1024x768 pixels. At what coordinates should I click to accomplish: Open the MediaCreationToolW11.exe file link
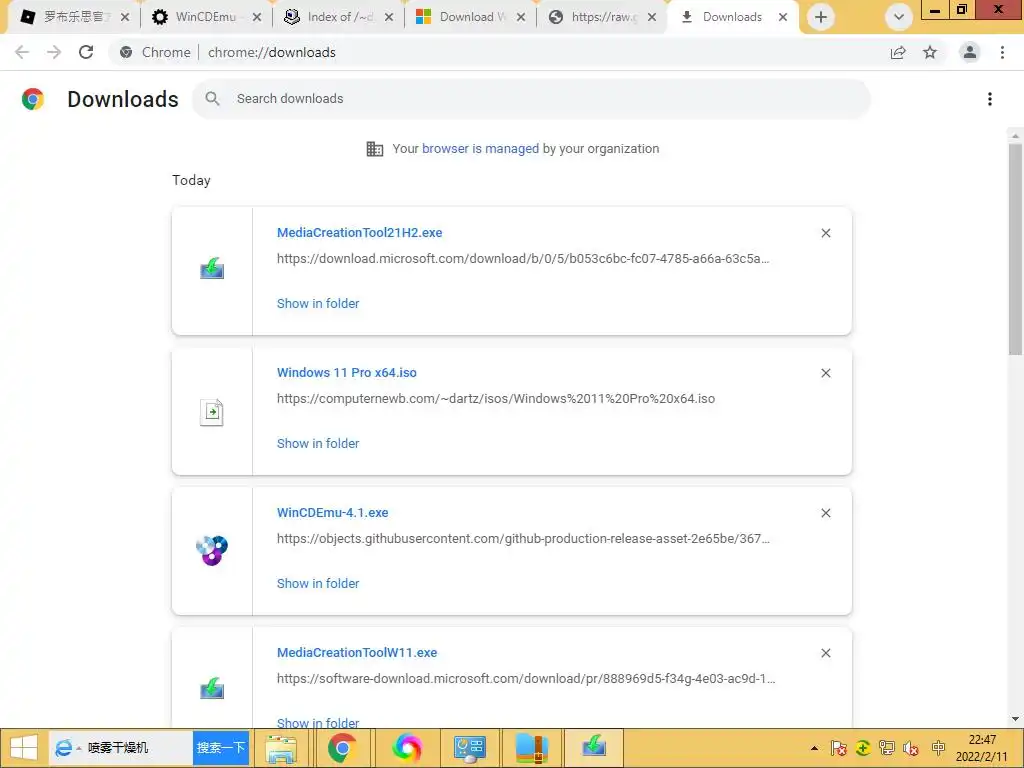357,652
